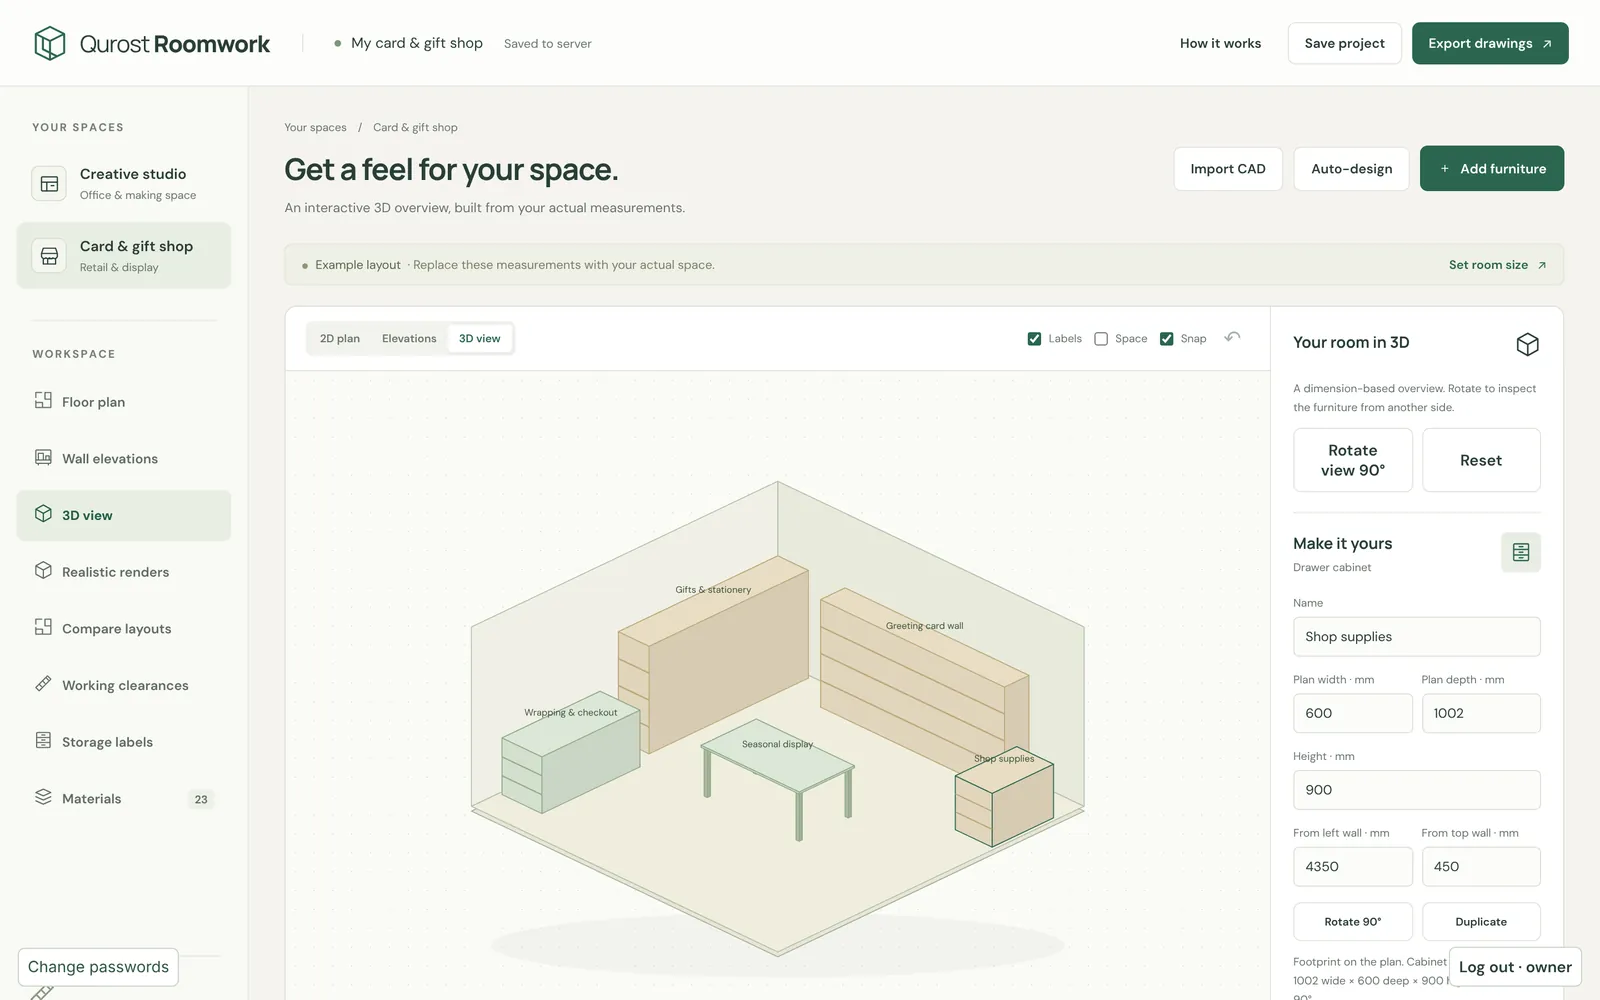Screen dimensions: 1600x1000
Task: Click the Wall elevations sidebar icon
Action: click(x=43, y=457)
